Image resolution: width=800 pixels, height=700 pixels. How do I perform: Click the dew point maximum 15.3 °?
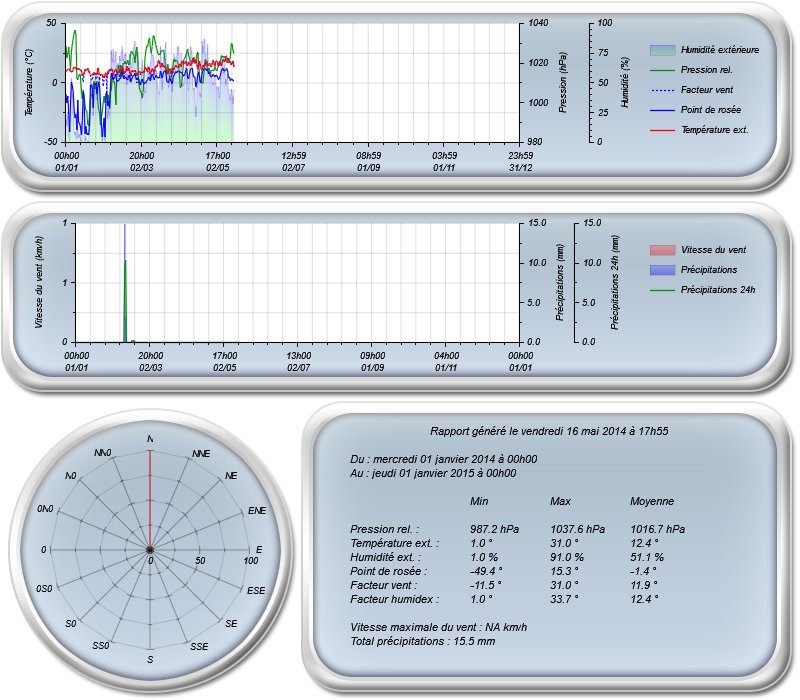564,571
